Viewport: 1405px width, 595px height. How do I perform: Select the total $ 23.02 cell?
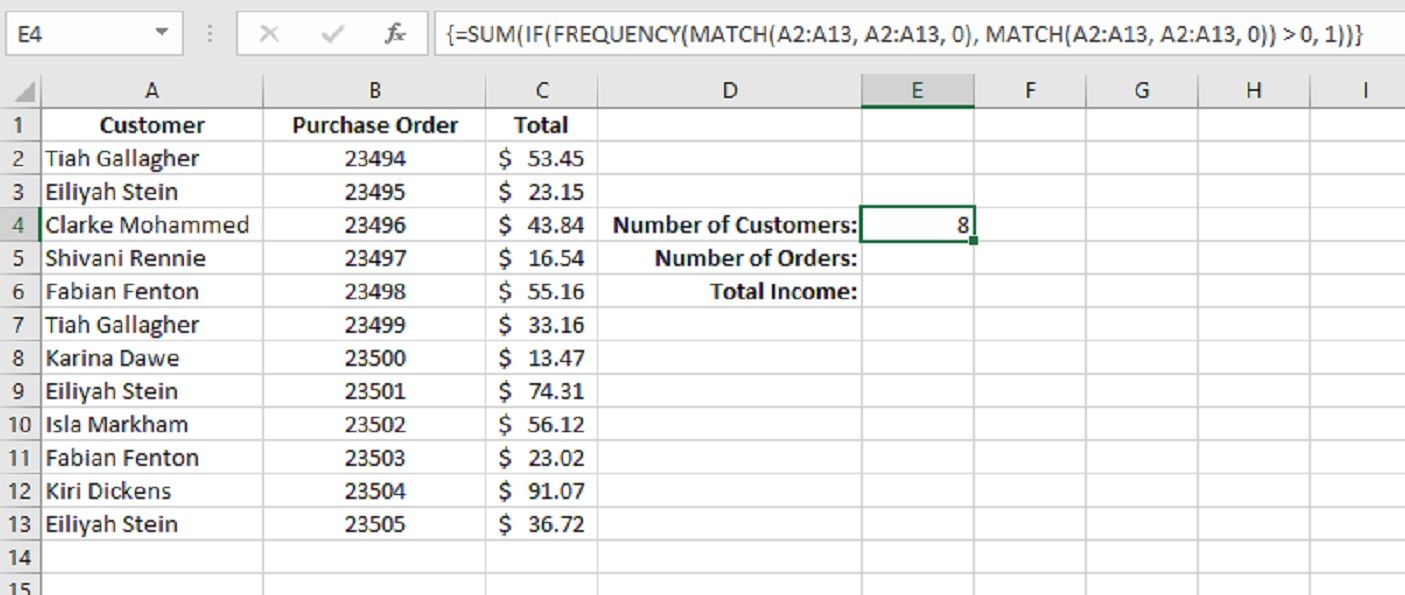coord(541,458)
